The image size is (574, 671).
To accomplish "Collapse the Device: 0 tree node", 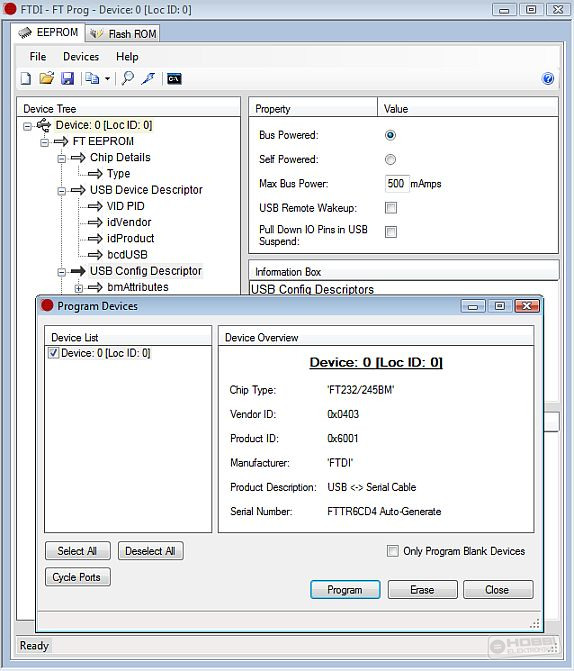I will pyautogui.click(x=27, y=126).
